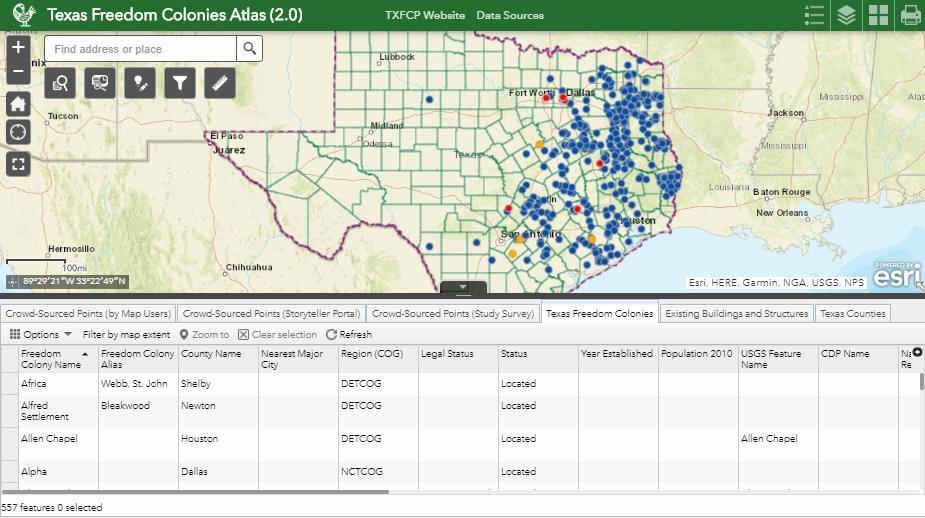Click the Legal Status column header
The width and height of the screenshot is (925, 518).
[x=458, y=359]
